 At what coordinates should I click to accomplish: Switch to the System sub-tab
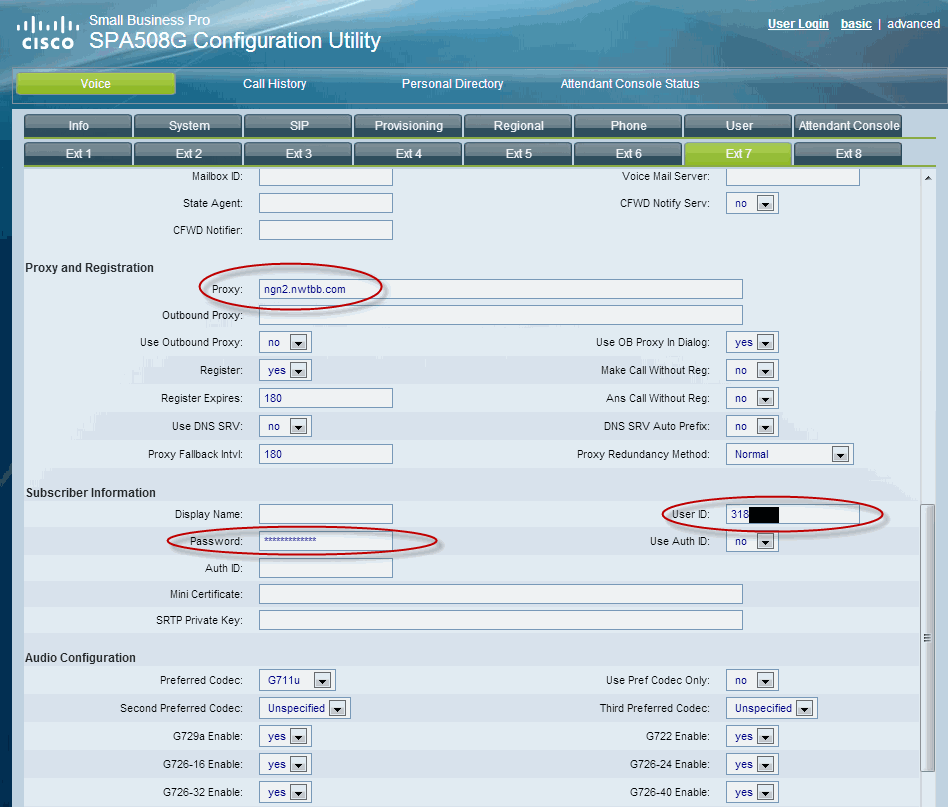click(x=189, y=126)
